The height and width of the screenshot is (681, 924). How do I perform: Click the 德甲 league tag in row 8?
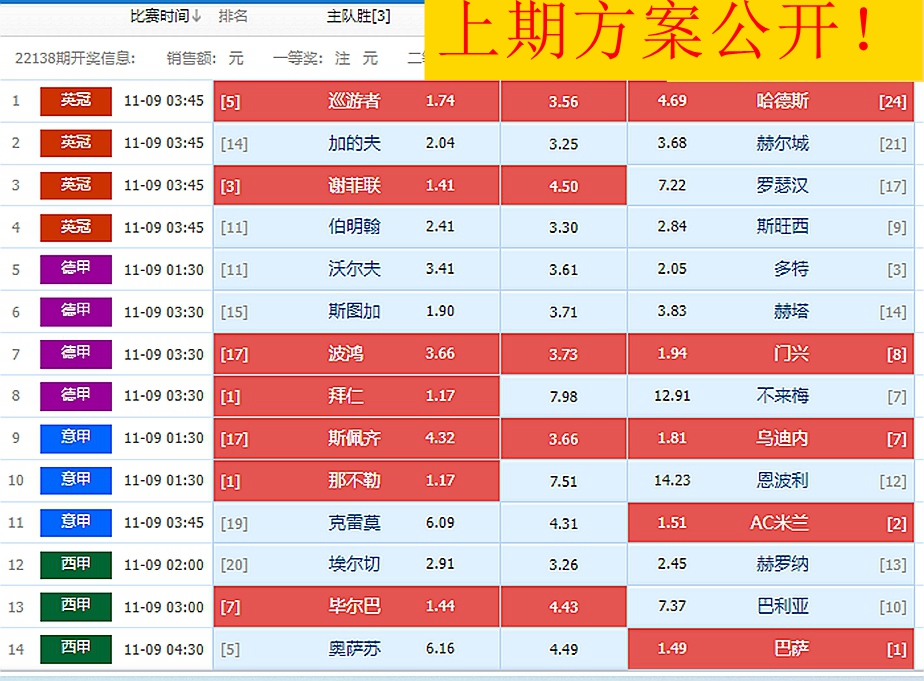coord(75,396)
